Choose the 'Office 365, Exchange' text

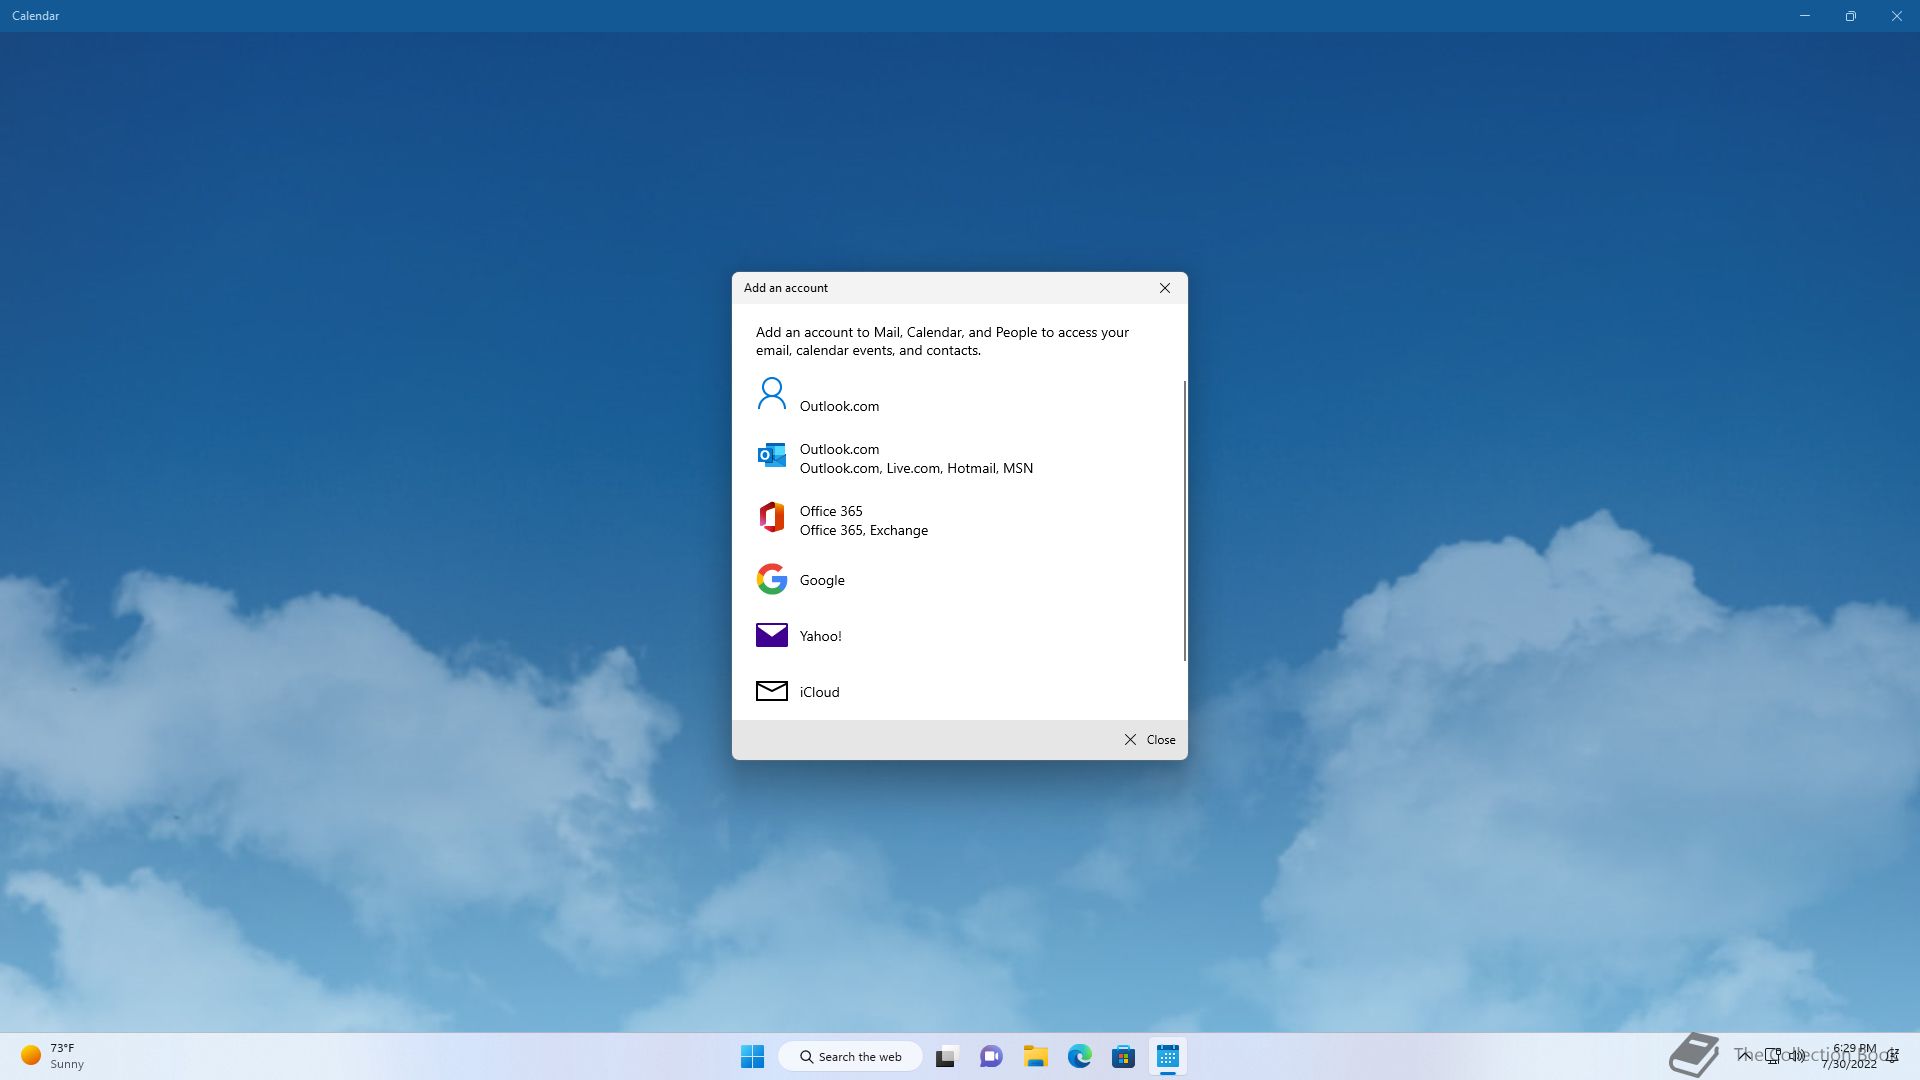[864, 530]
